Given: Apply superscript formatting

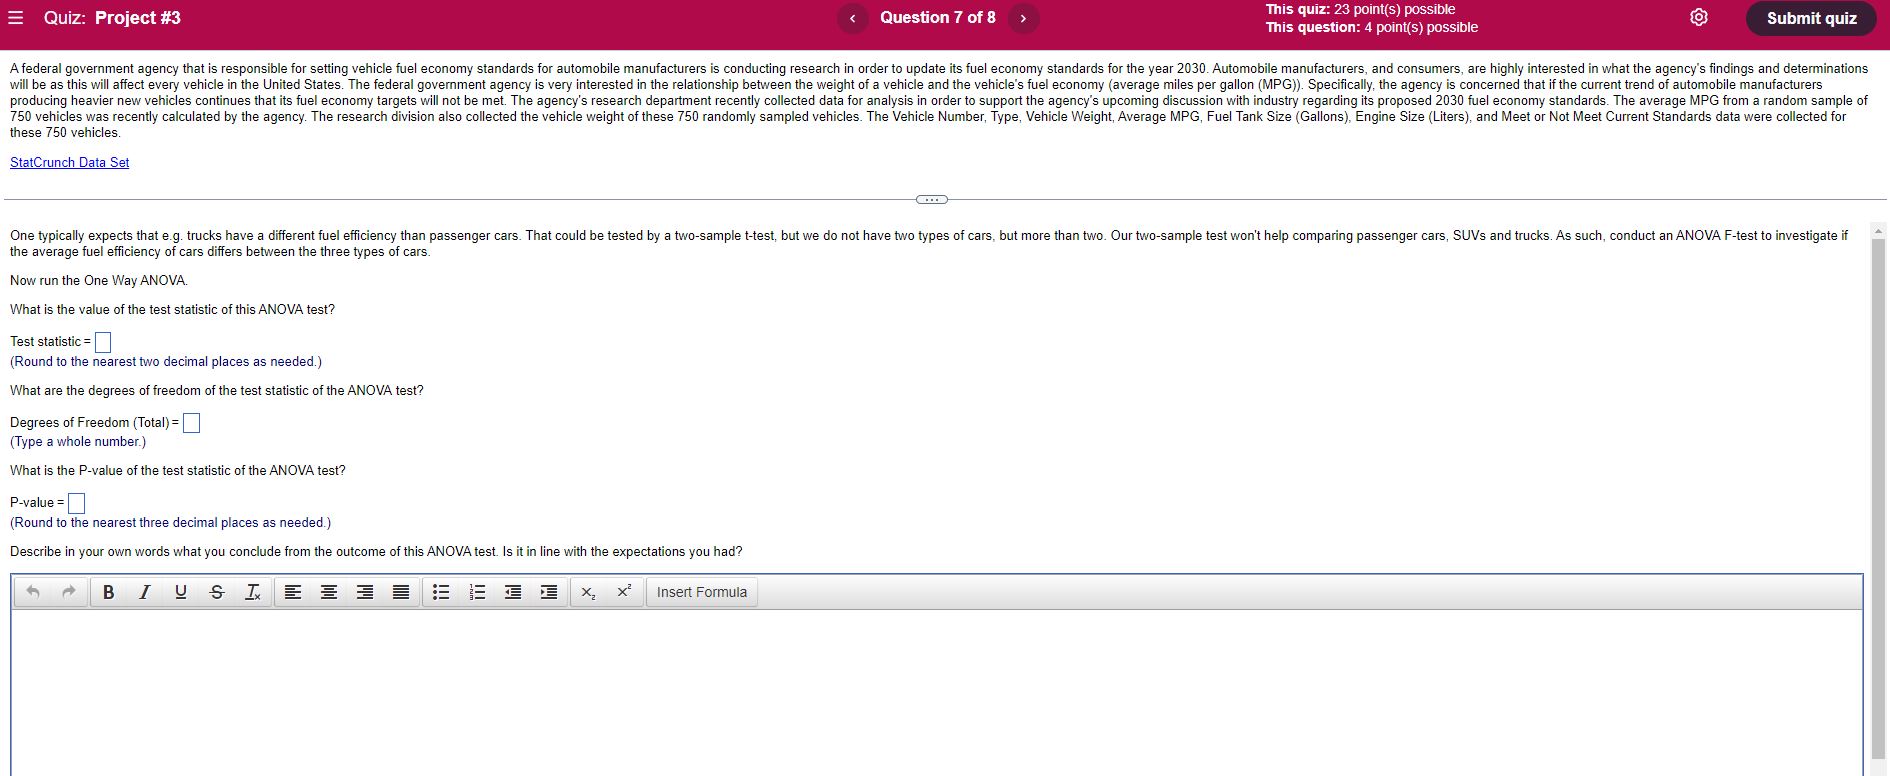Looking at the screenshot, I should pos(624,592).
